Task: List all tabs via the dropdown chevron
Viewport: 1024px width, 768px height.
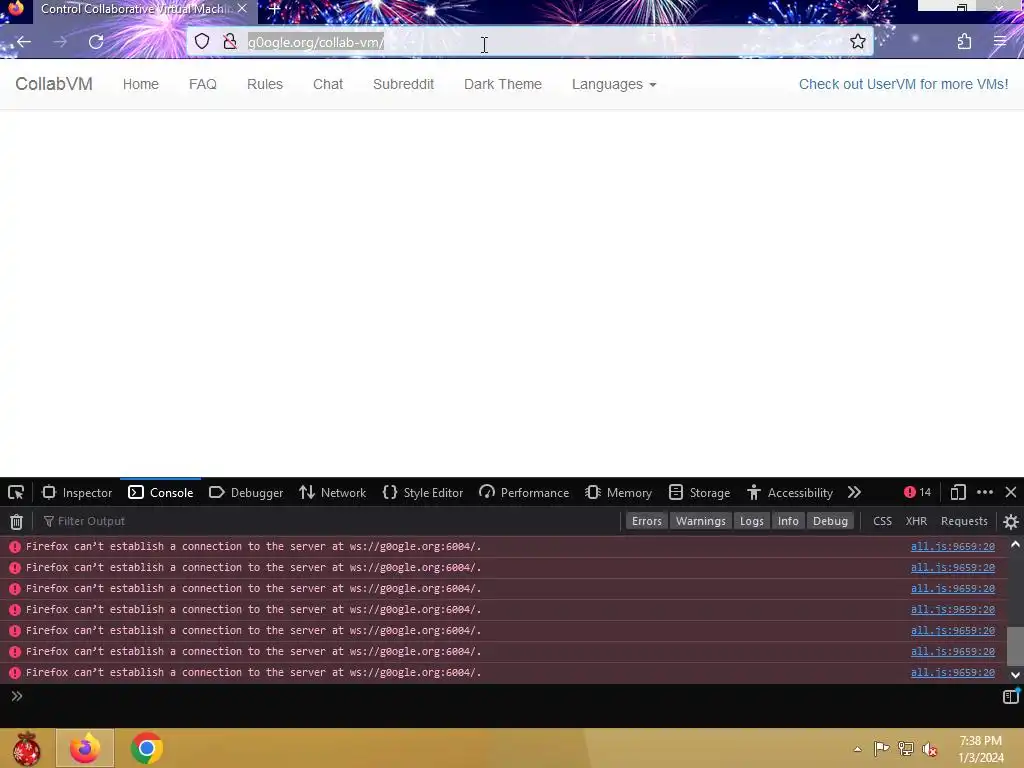Action: pos(872,8)
